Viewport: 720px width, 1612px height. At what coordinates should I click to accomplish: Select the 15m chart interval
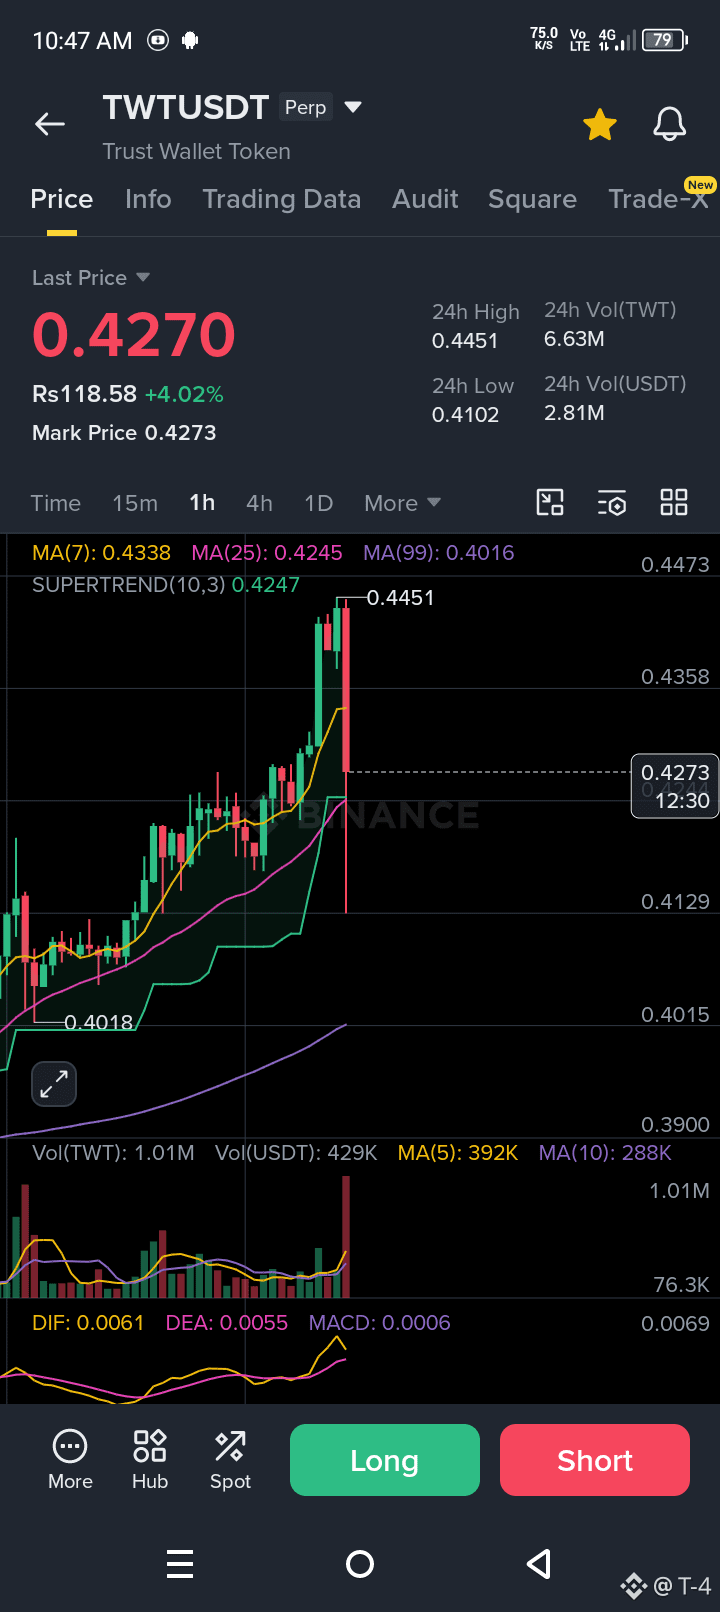click(135, 503)
